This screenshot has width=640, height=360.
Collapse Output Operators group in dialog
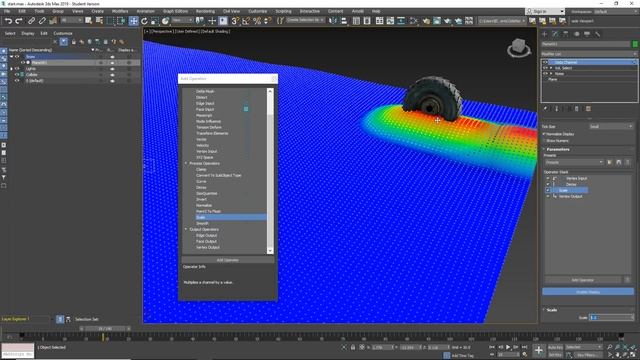[186, 229]
